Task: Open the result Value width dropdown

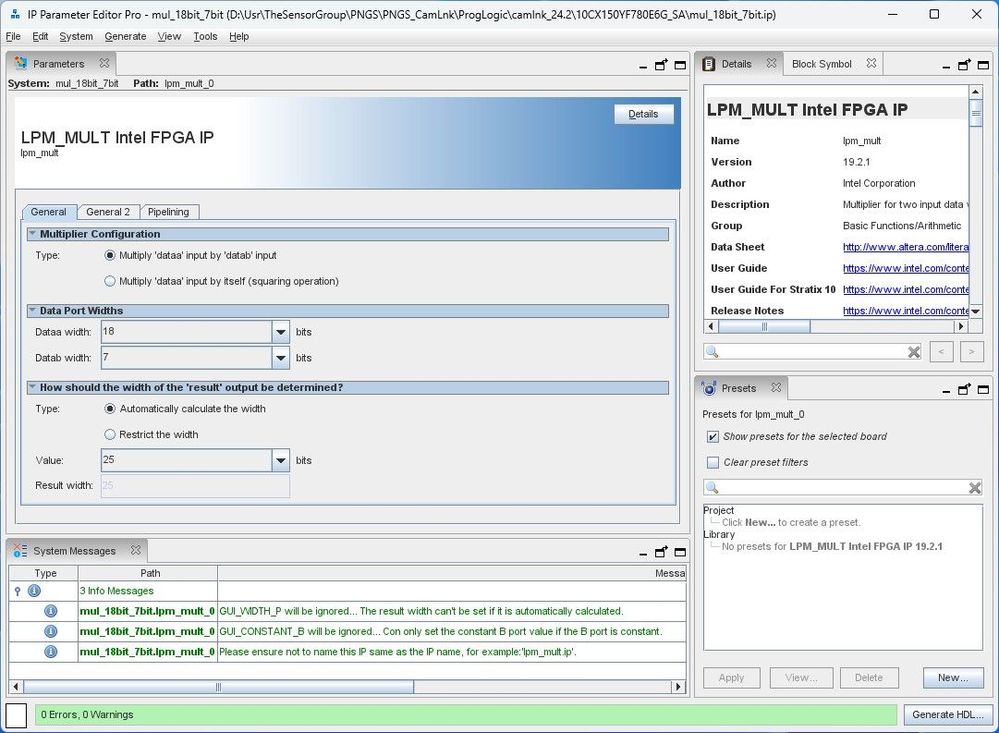Action: (281, 460)
